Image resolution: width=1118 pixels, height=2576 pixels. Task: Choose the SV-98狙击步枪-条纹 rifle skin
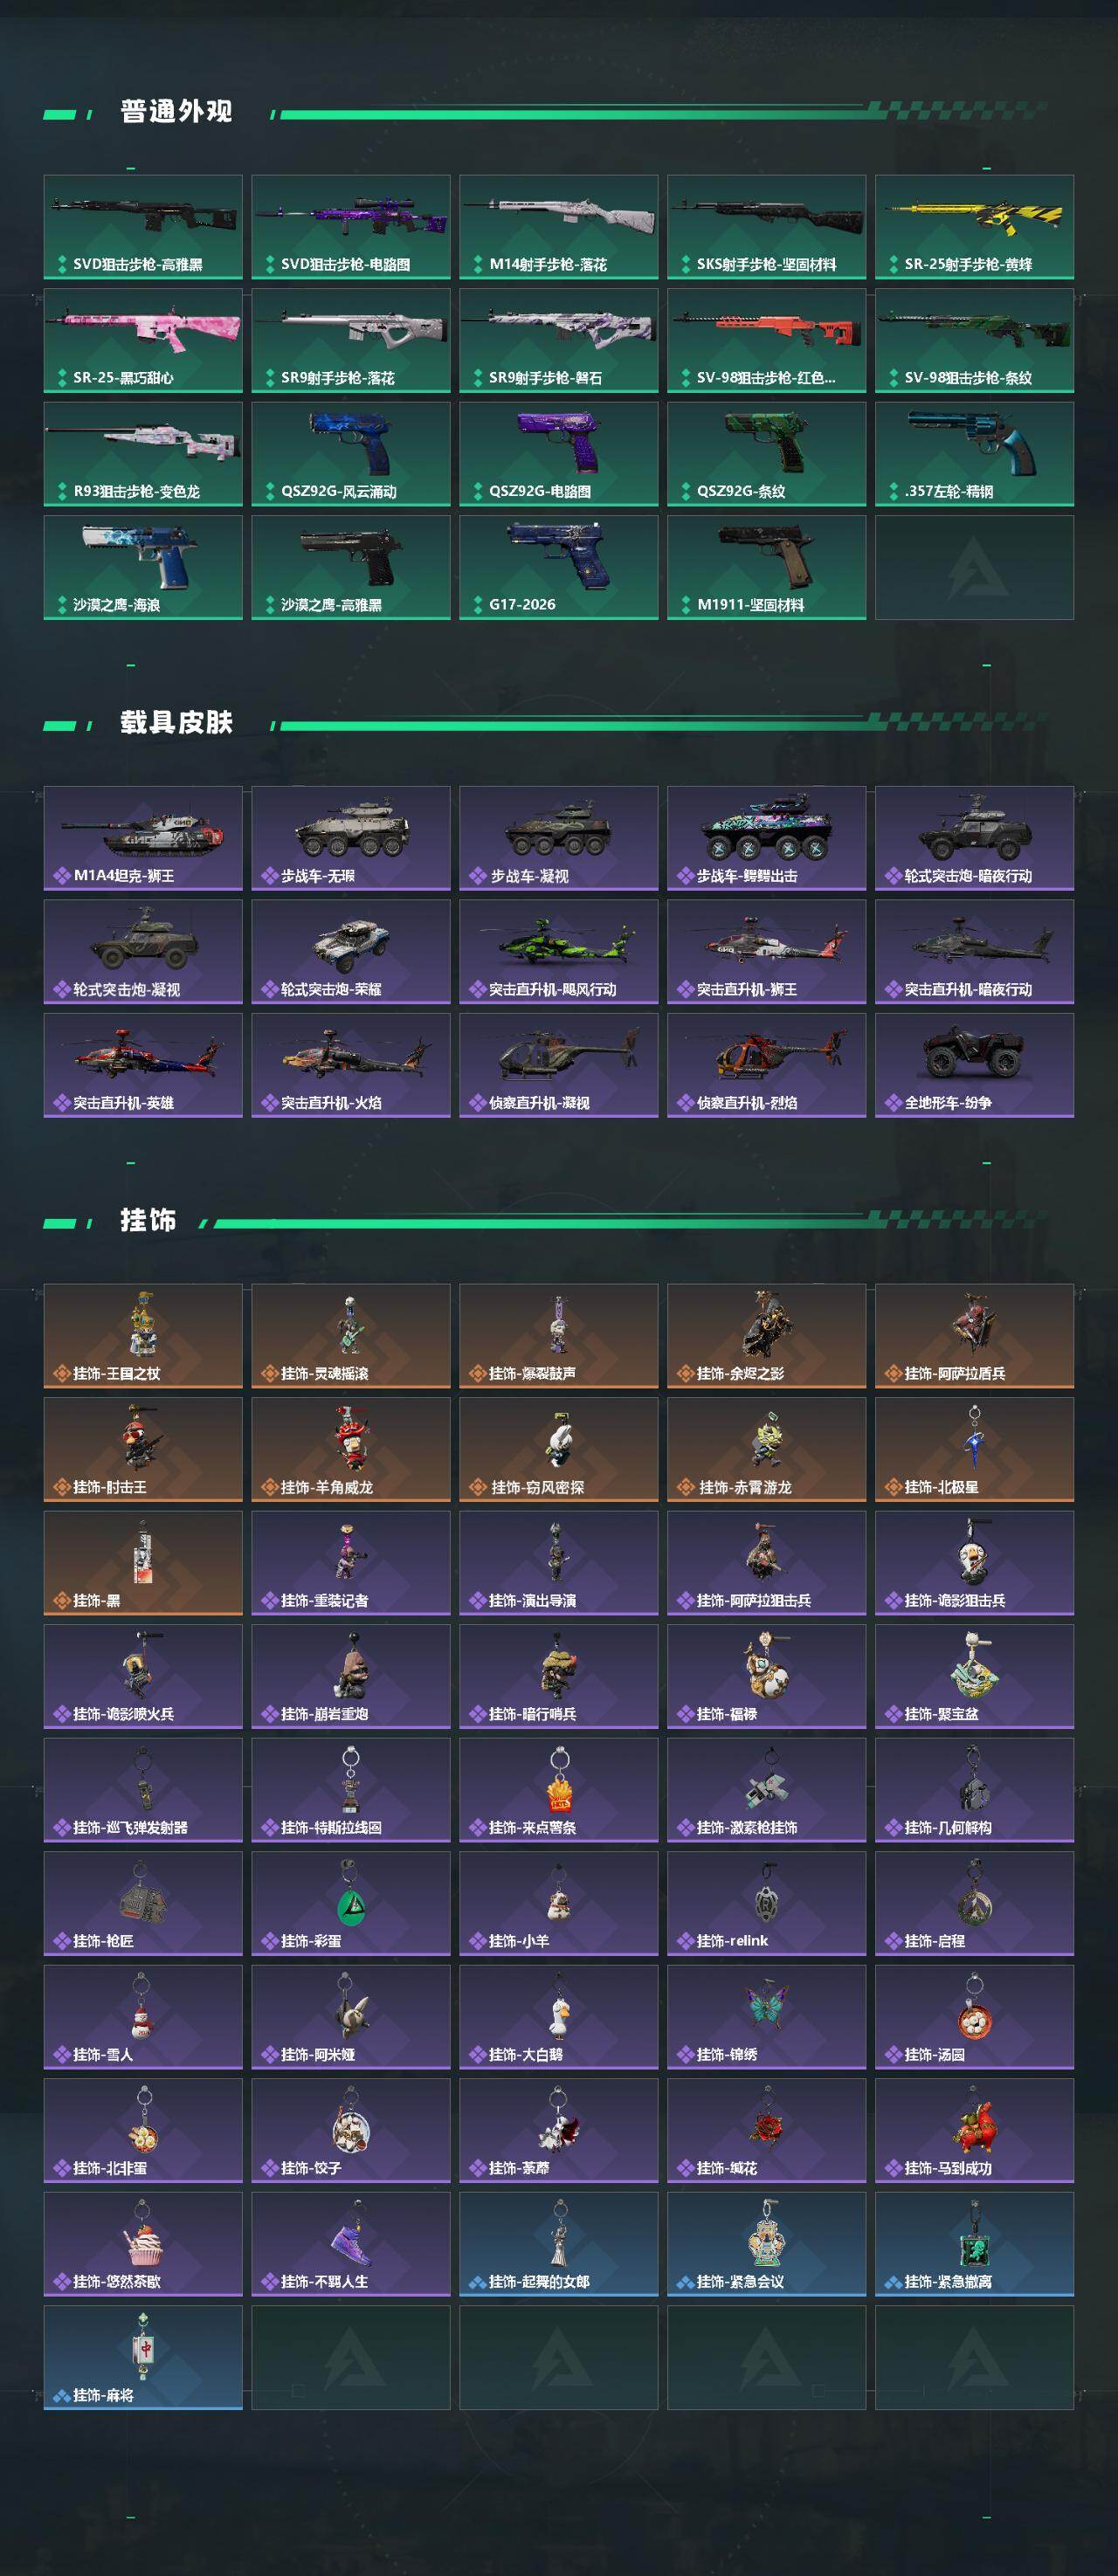pos(974,340)
